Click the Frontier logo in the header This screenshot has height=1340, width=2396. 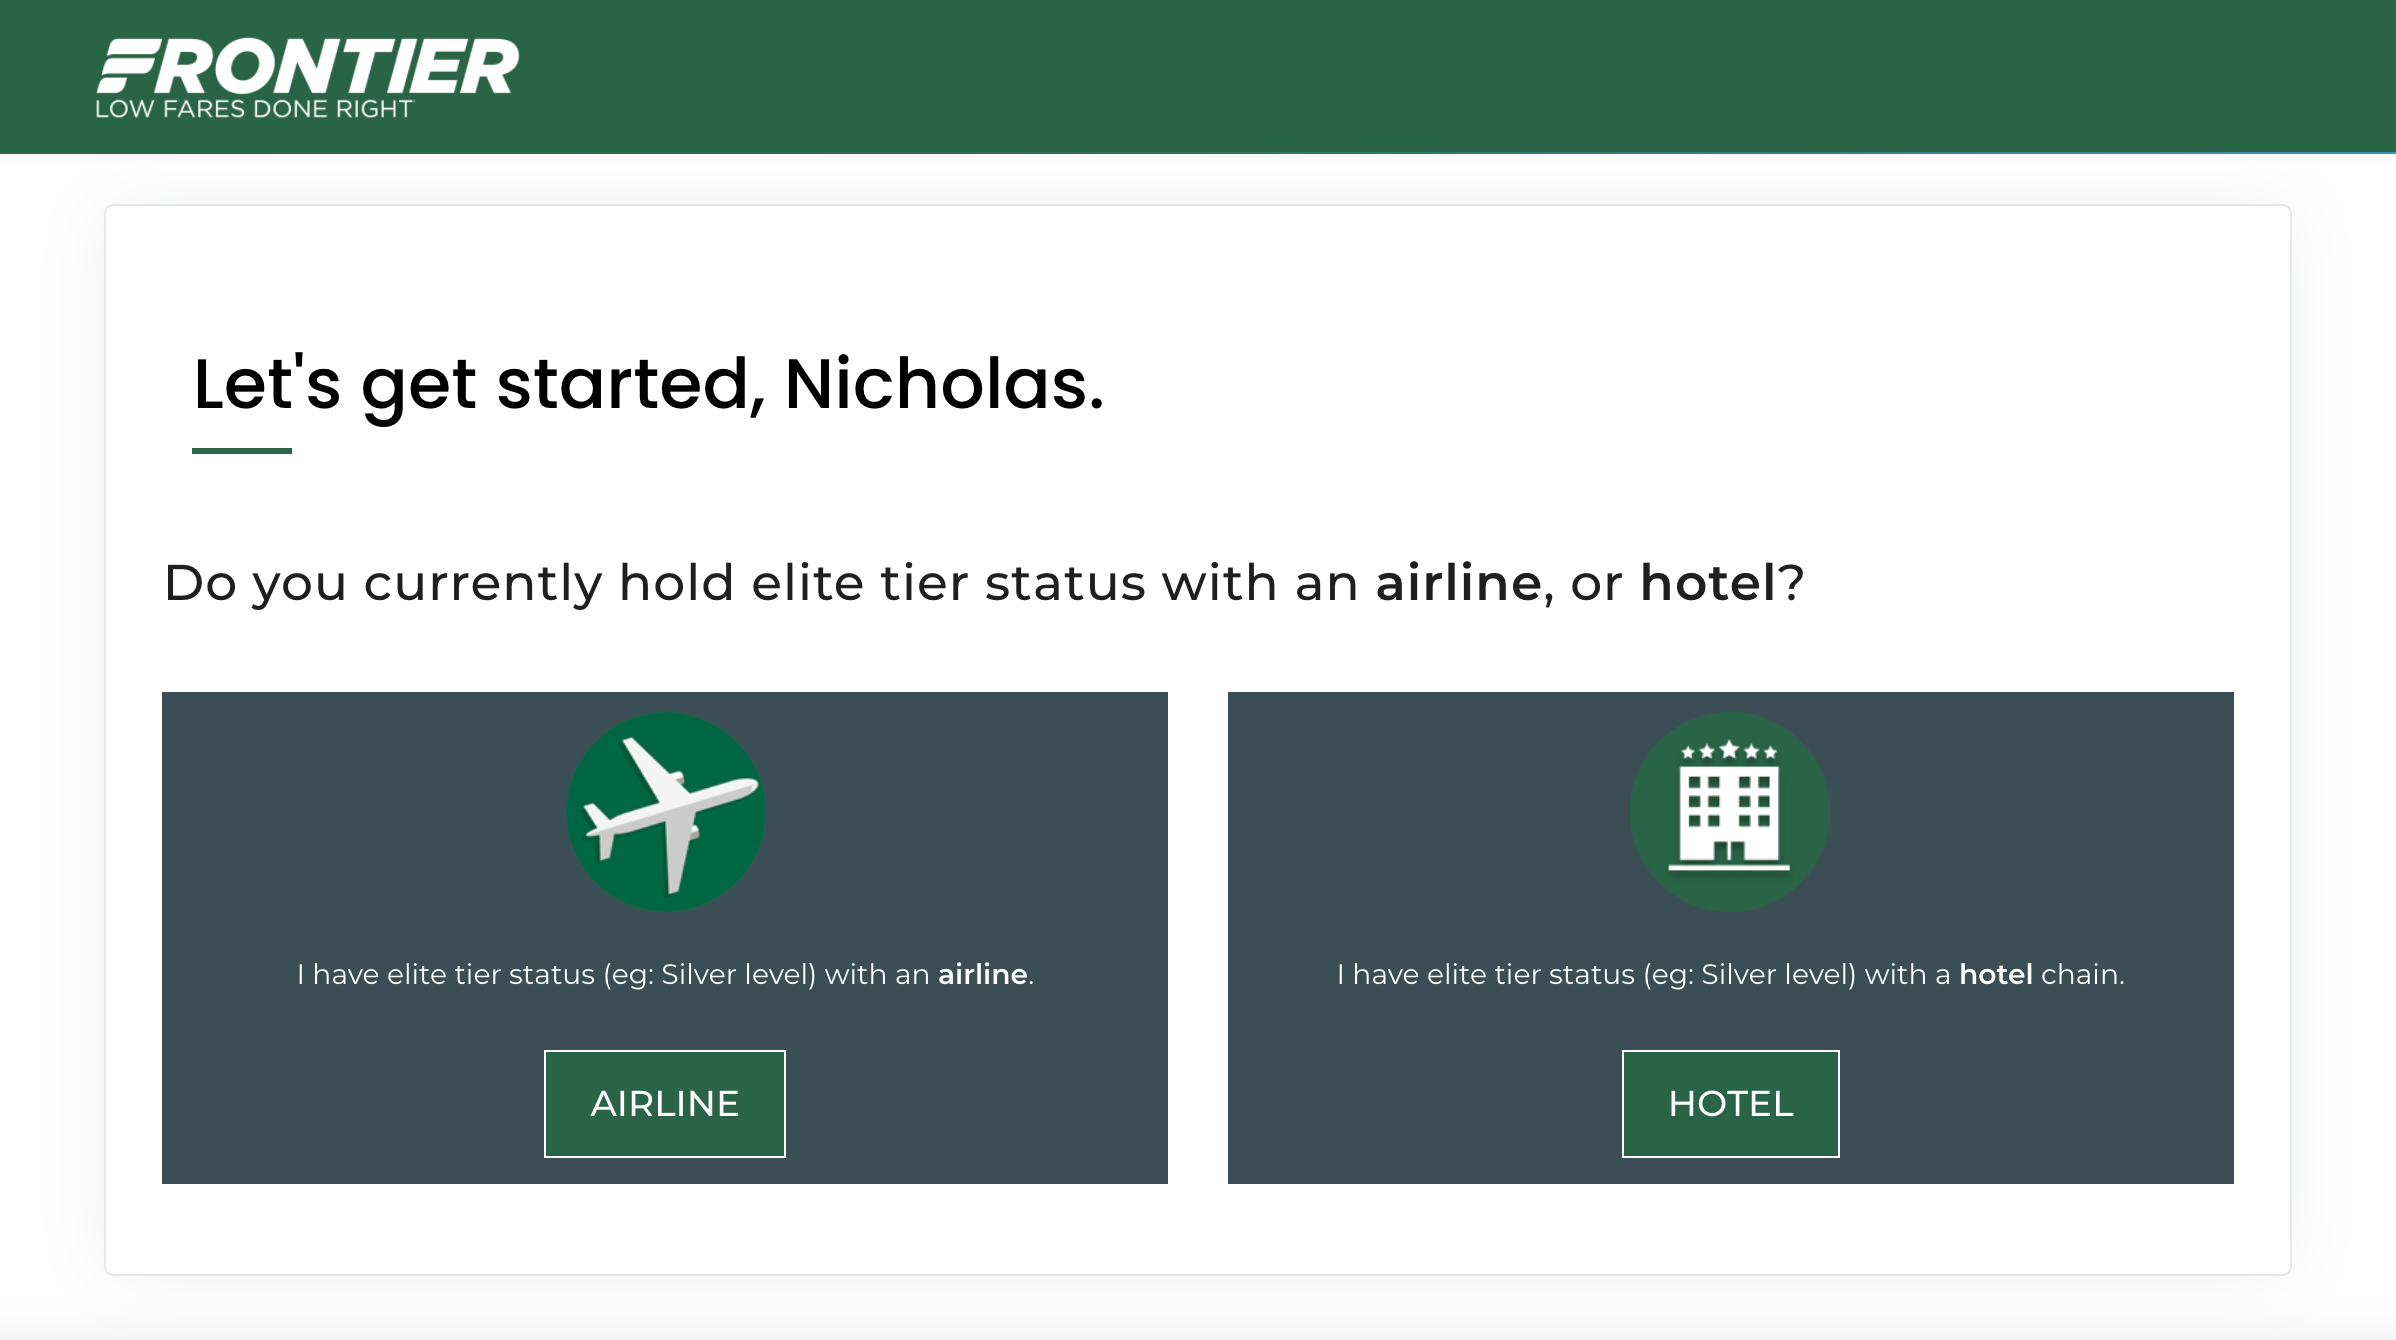(x=307, y=79)
